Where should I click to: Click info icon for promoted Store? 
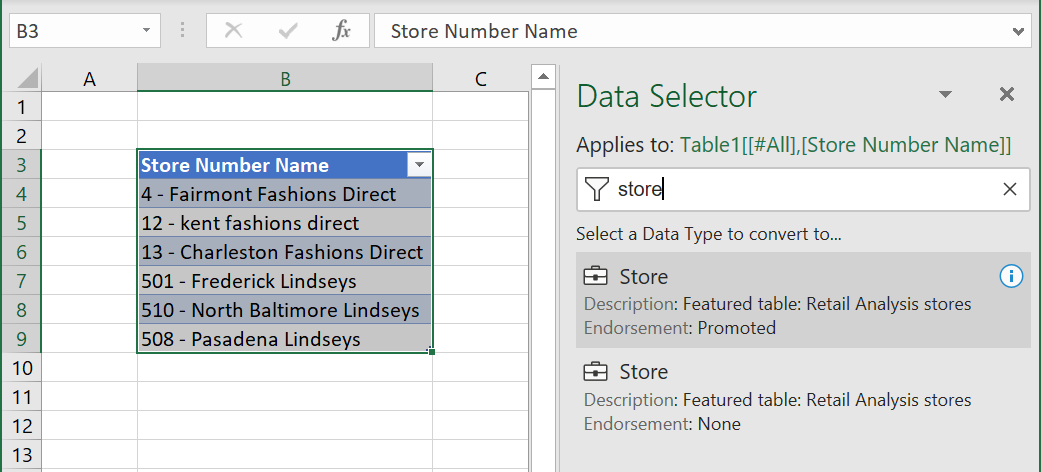1011,276
